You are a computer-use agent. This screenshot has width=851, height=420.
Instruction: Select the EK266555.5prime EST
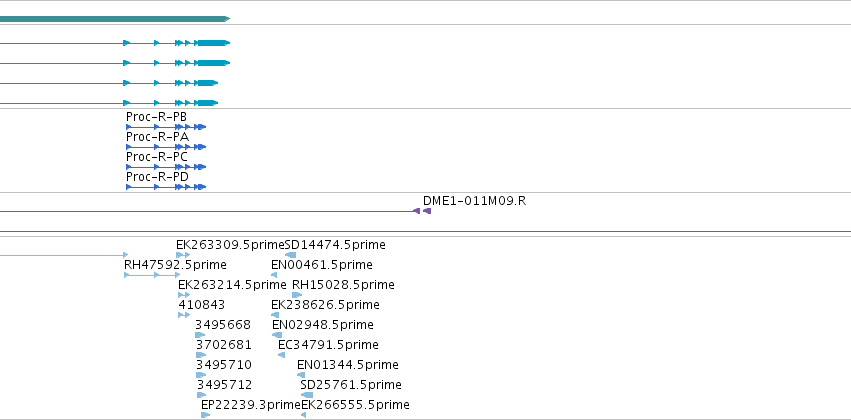(x=355, y=405)
